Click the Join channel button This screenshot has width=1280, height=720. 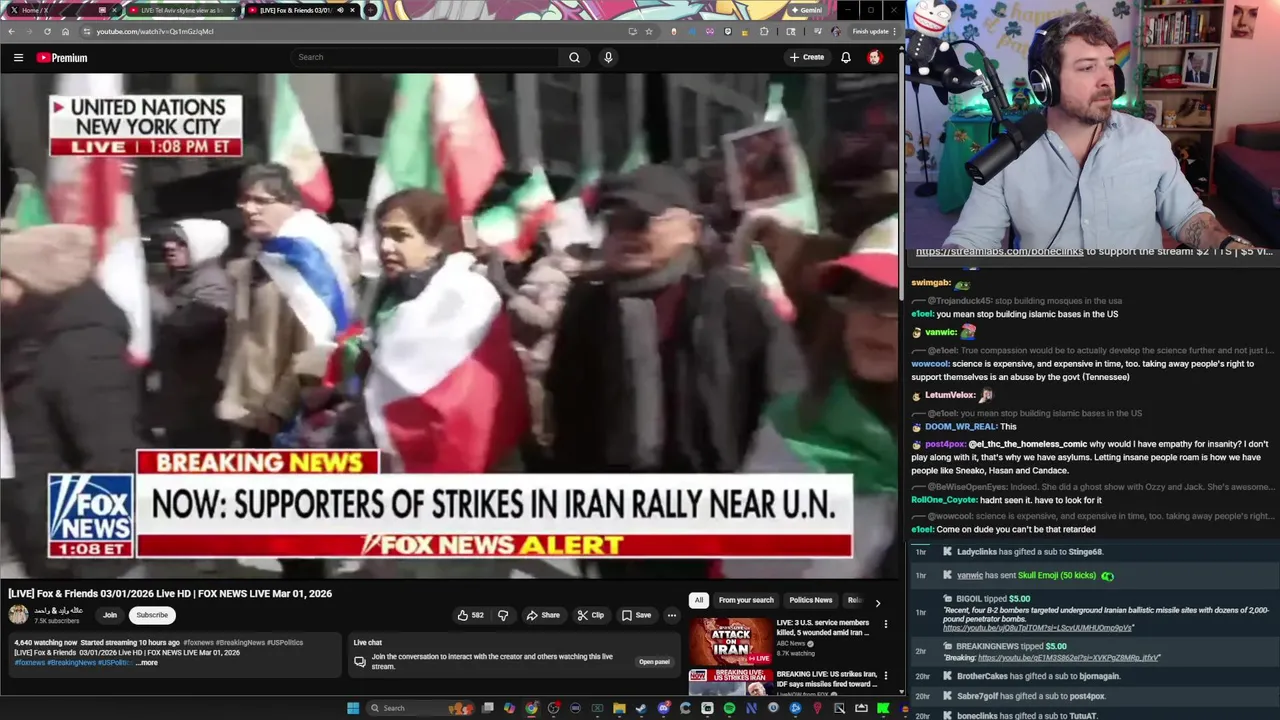coord(110,615)
